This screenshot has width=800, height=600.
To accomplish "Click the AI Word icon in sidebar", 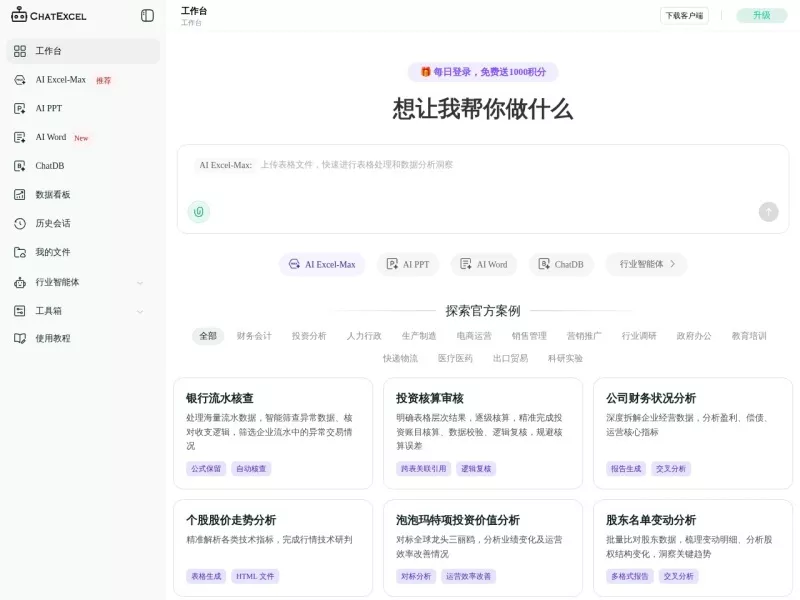I will coord(20,137).
